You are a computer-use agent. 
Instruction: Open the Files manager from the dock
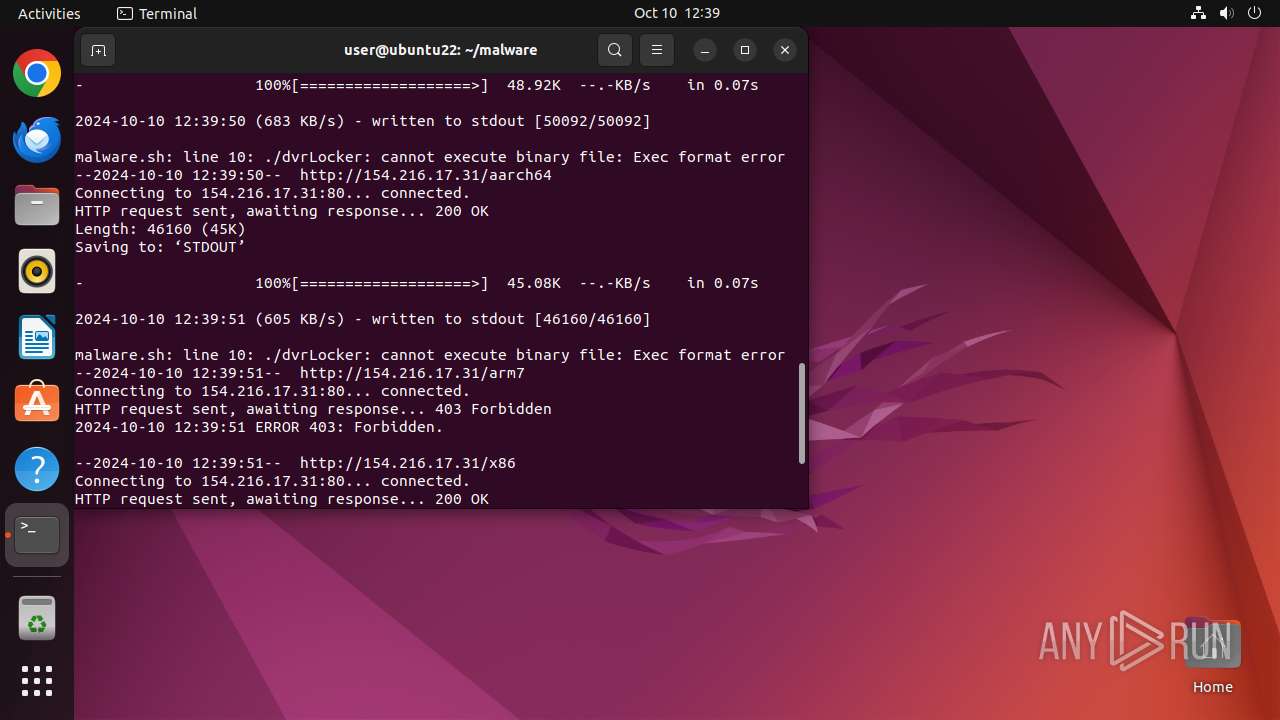[x=37, y=206]
